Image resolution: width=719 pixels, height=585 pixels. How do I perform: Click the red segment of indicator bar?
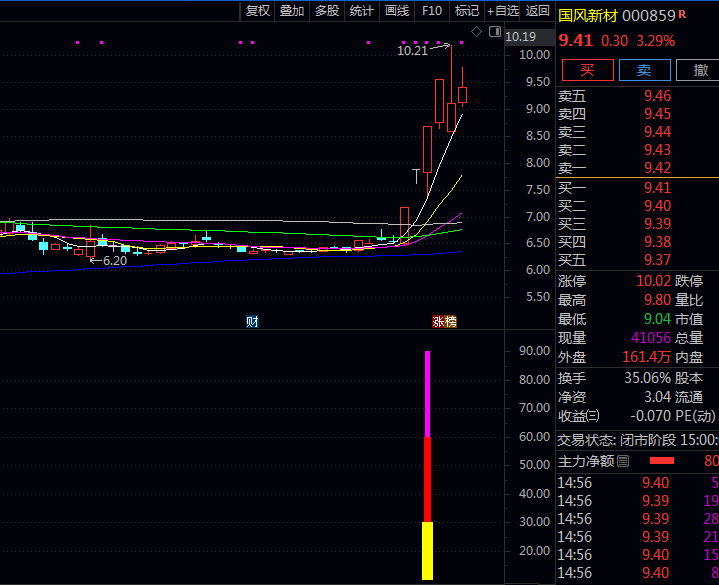point(427,479)
